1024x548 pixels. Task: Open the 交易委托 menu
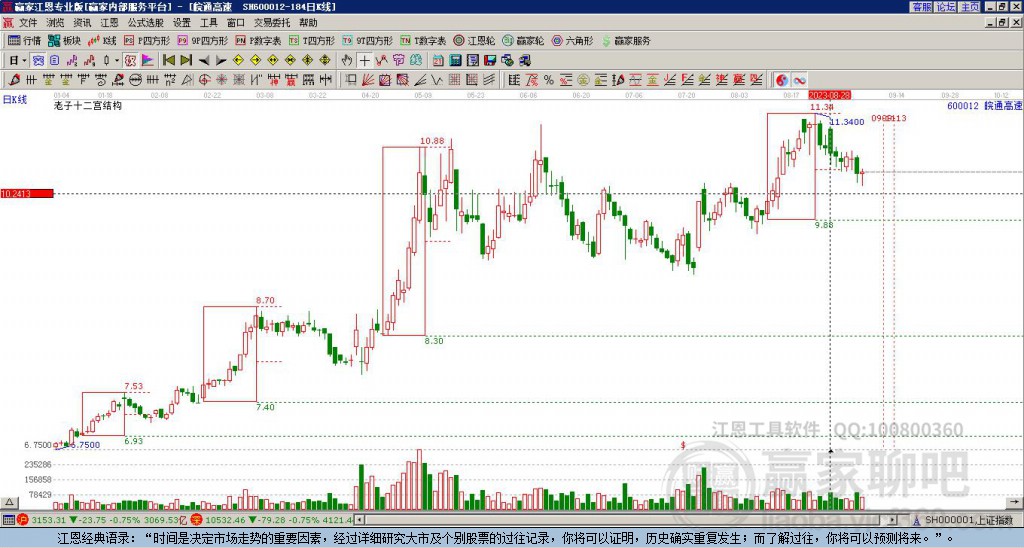click(272, 23)
